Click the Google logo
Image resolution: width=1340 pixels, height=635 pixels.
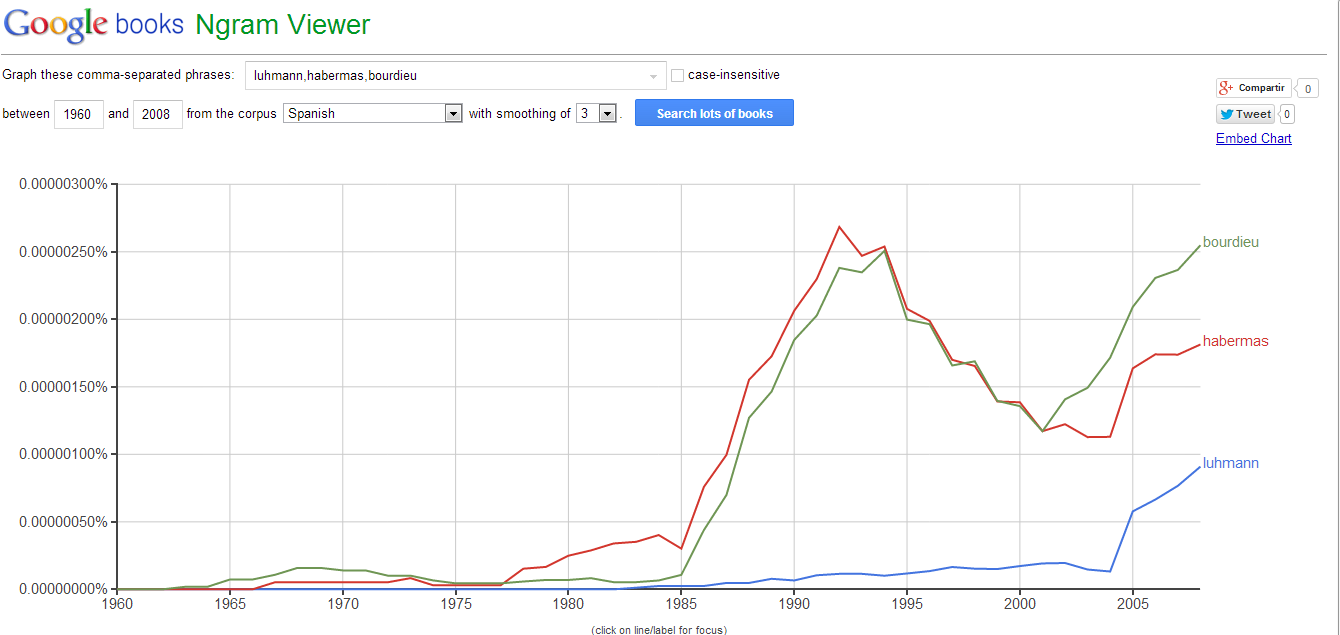point(56,24)
